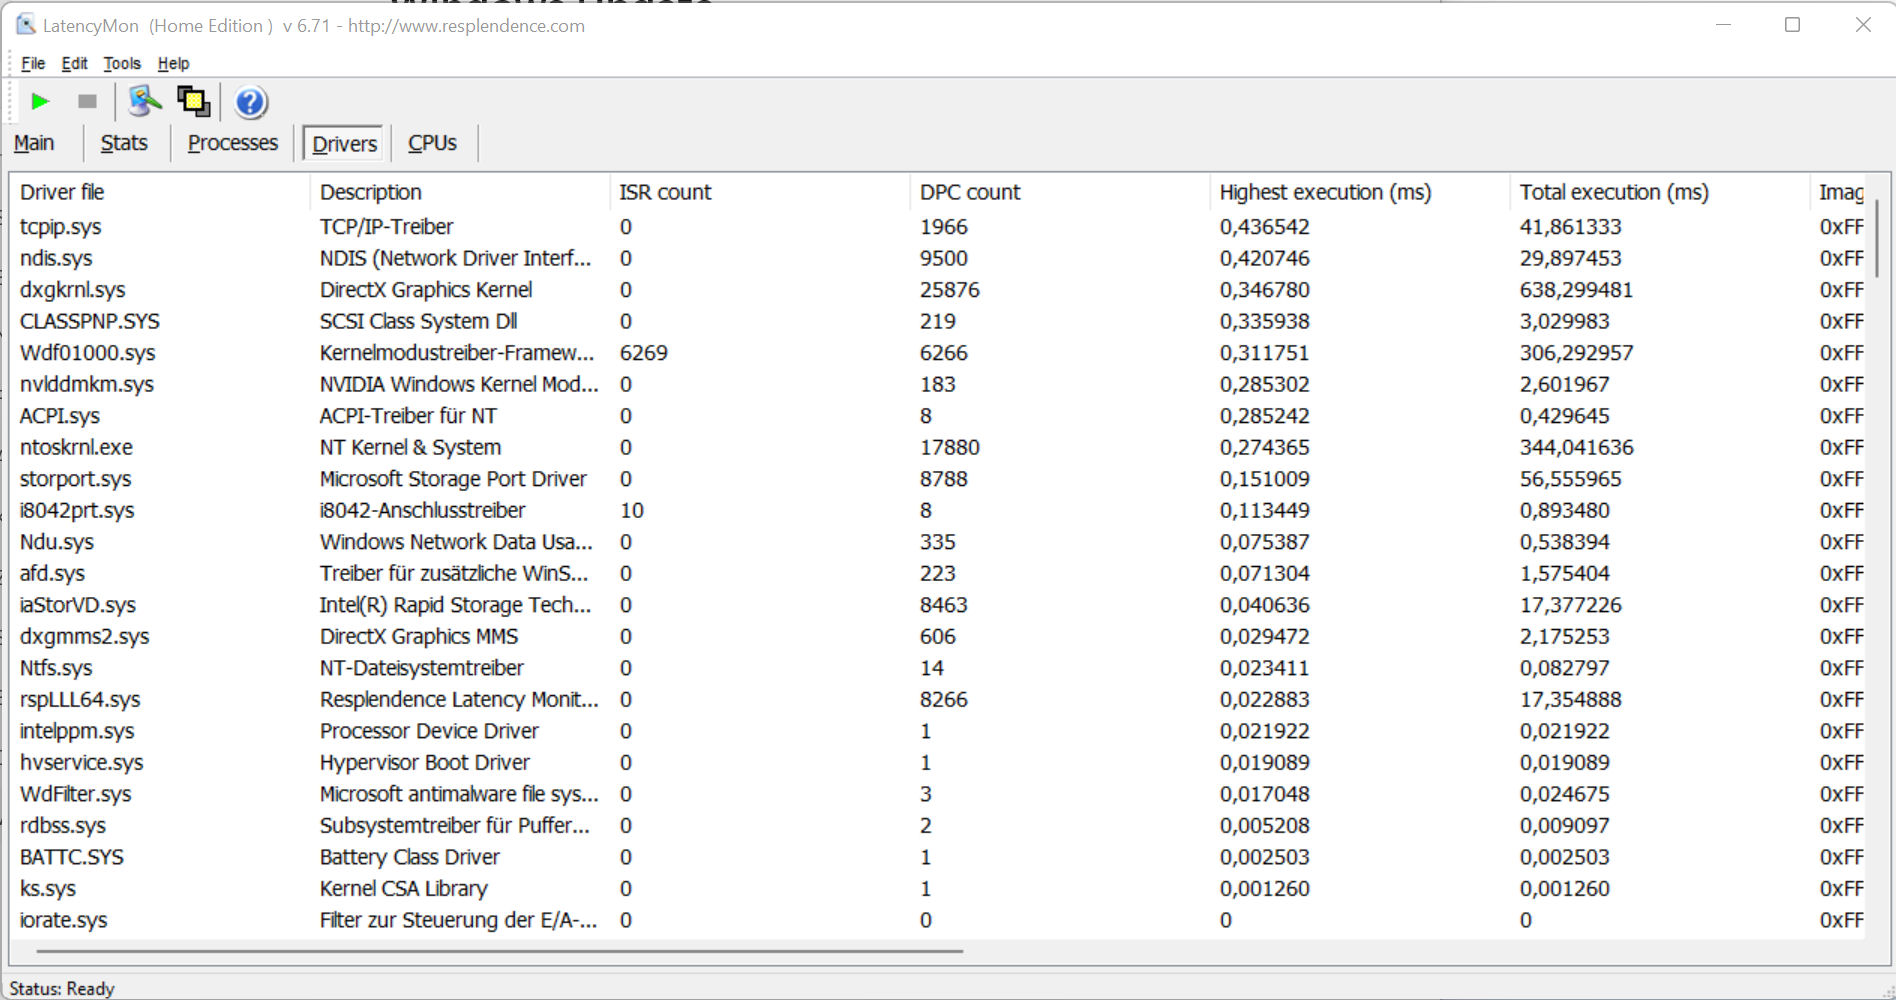Image resolution: width=1896 pixels, height=1000 pixels.
Task: Click highest execution value 0,436542
Action: point(1264,227)
